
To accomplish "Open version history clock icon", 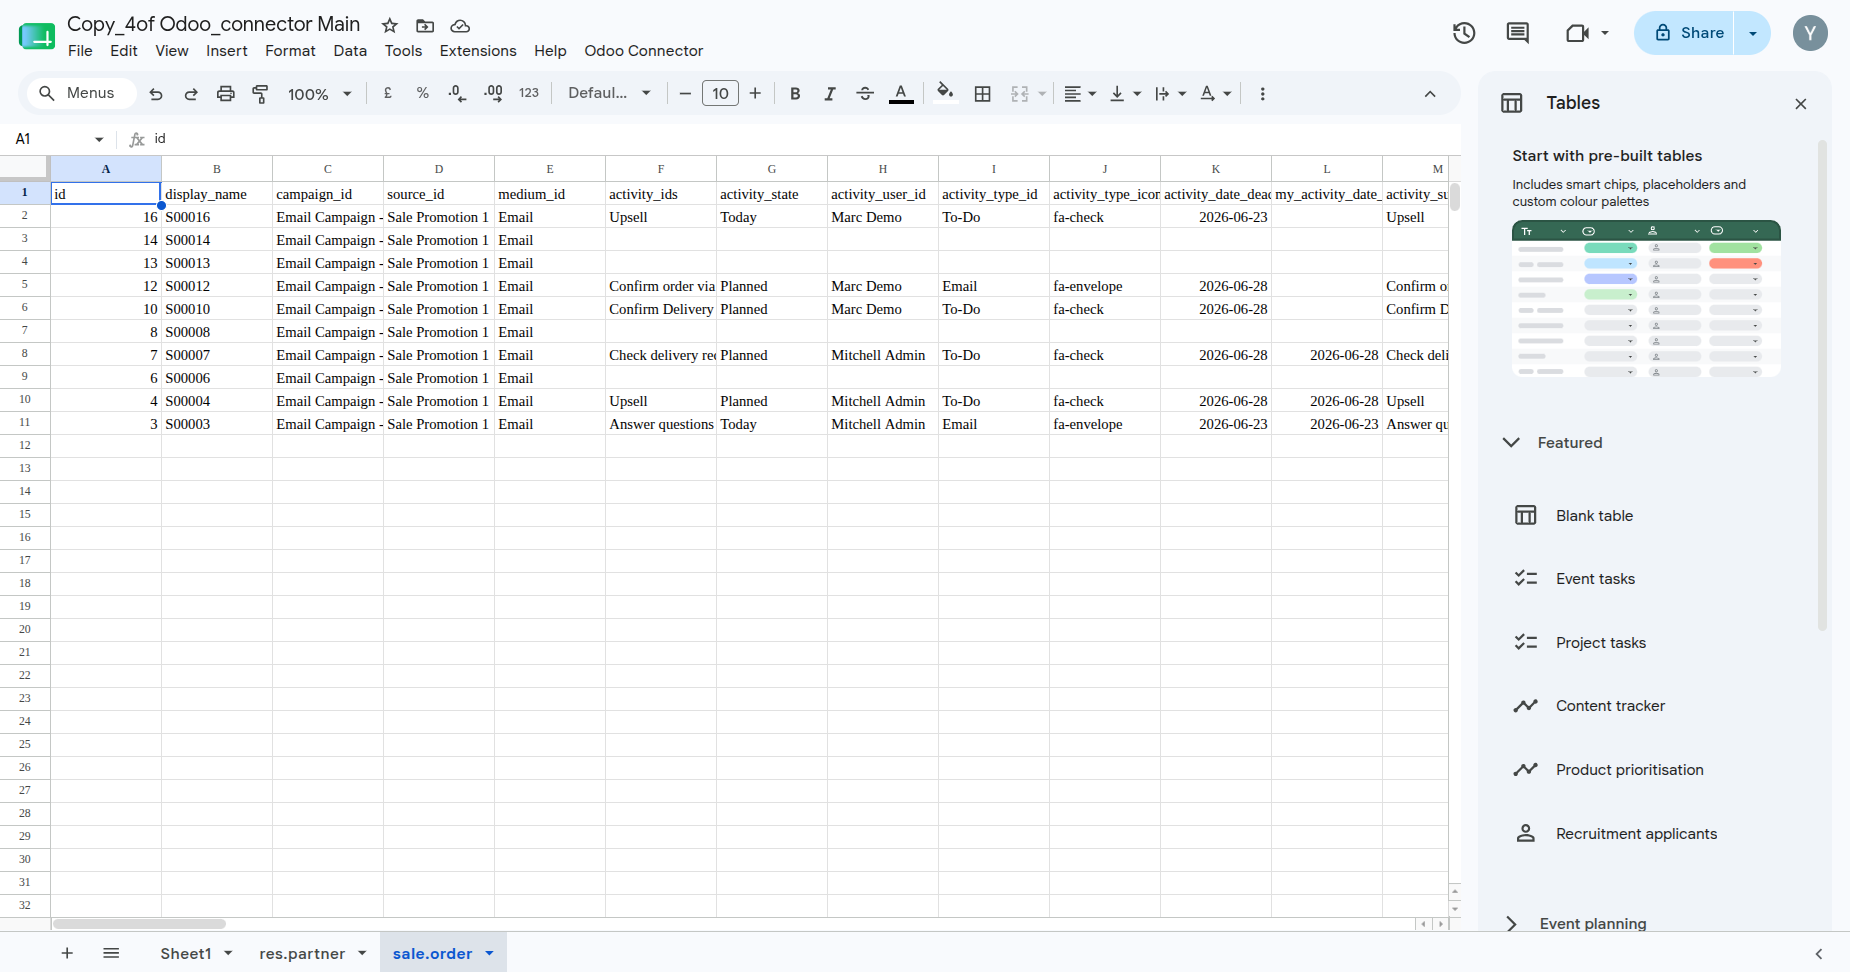I will [1464, 33].
